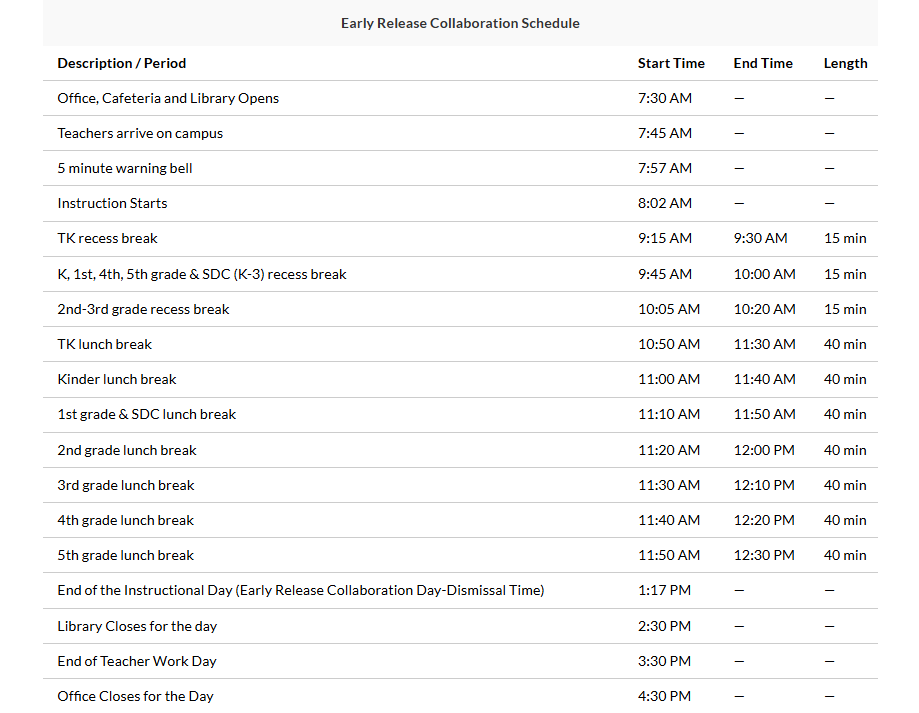The image size is (919, 713).
Task: Click the 8:02 AM Instruction Starts time
Action: pos(665,203)
